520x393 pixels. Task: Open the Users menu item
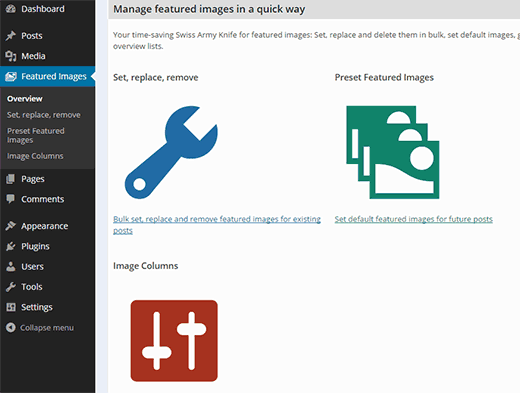(32, 266)
